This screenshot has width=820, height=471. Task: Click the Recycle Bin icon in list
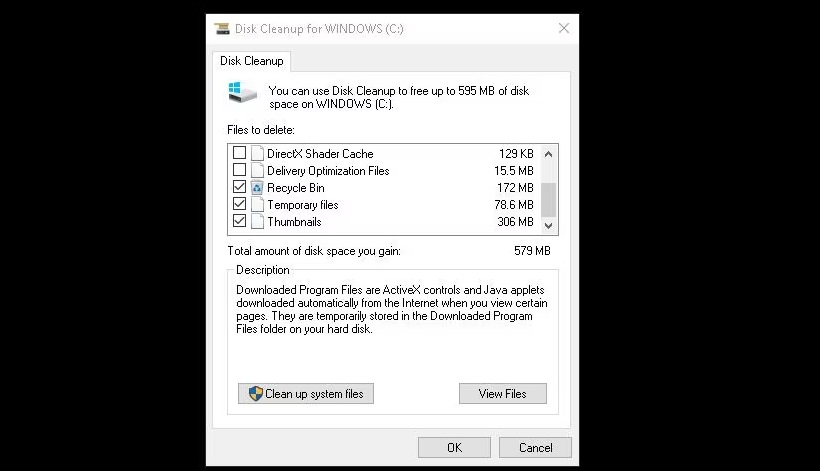[x=257, y=187]
